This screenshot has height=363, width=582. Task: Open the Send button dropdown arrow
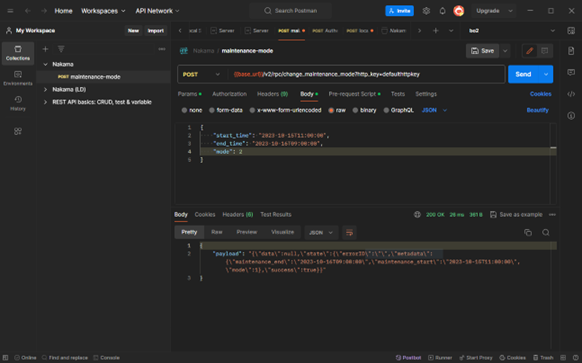546,74
